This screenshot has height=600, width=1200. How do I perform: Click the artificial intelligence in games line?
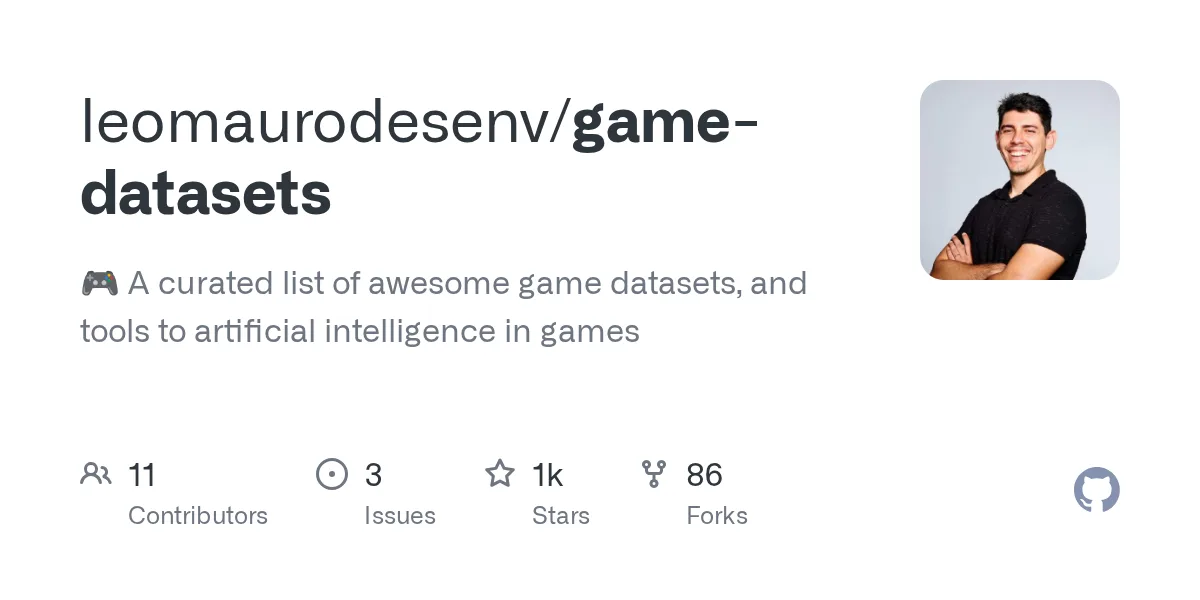360,331
